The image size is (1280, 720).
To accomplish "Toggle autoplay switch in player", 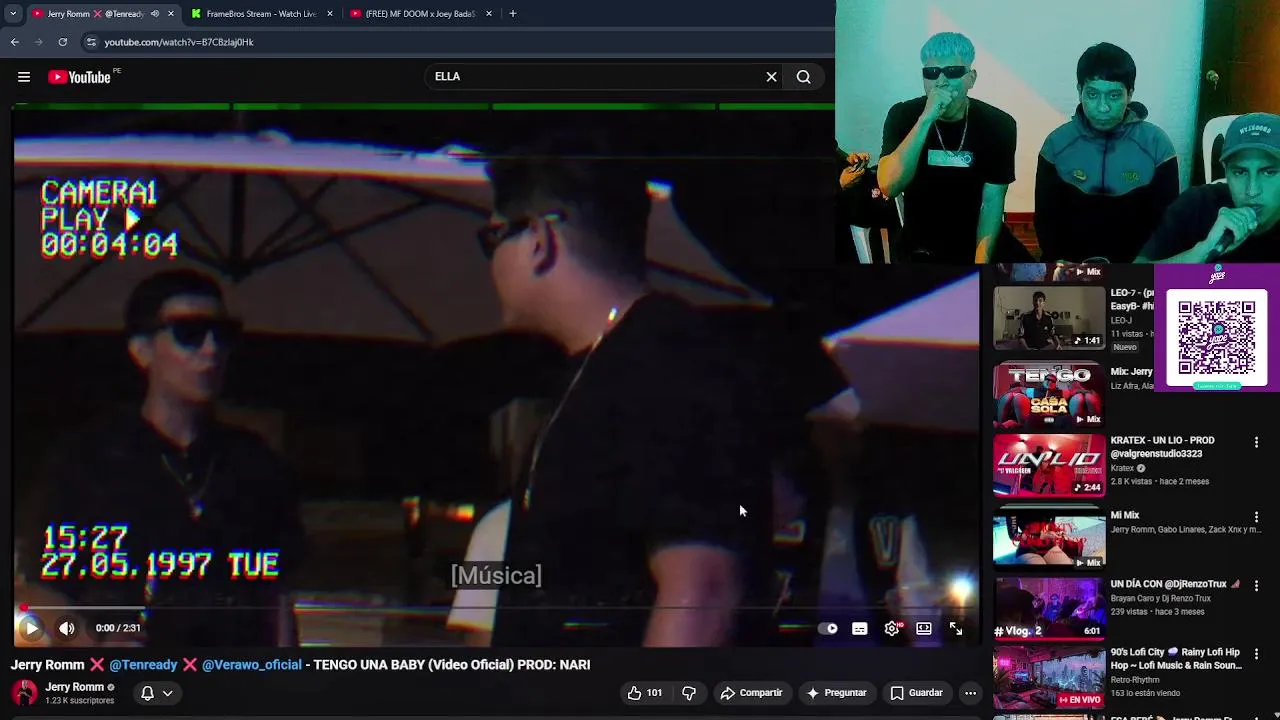I will 827,629.
